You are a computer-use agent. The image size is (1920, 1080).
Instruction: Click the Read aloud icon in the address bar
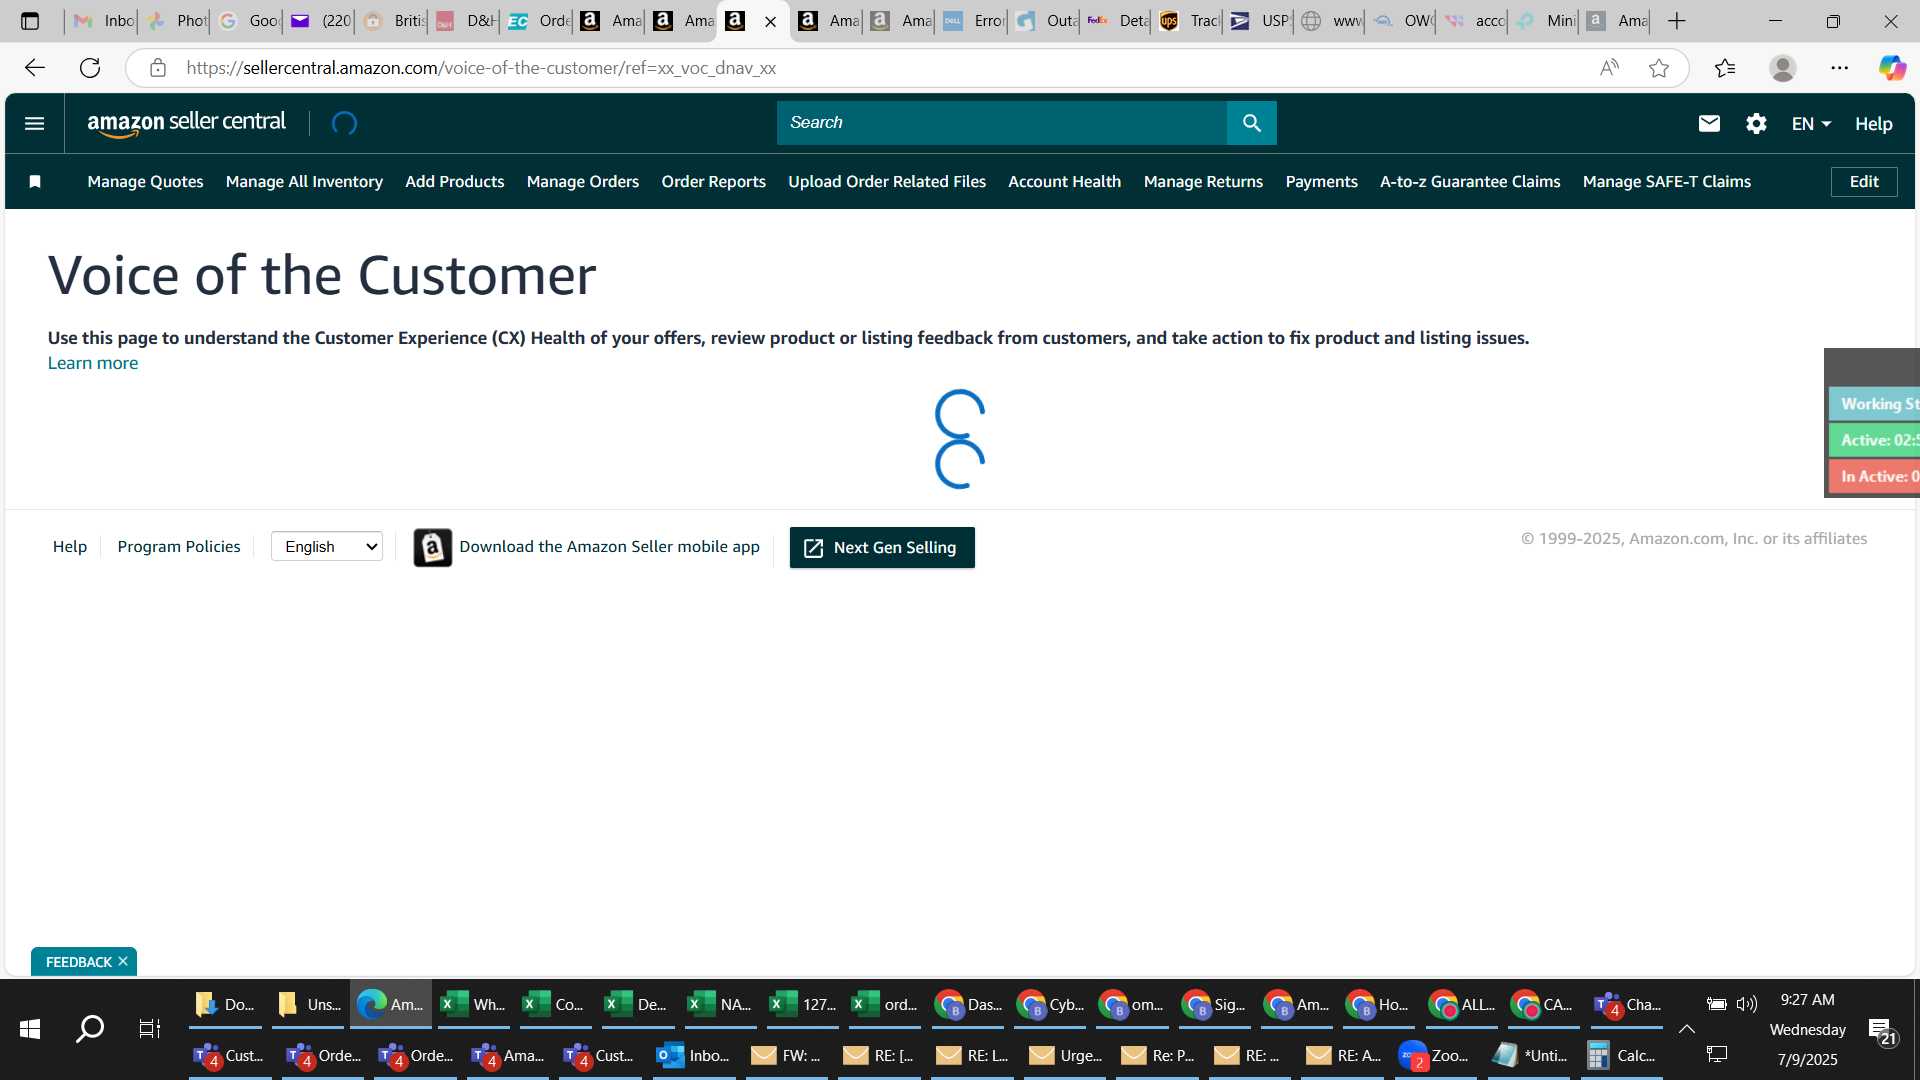pyautogui.click(x=1609, y=68)
